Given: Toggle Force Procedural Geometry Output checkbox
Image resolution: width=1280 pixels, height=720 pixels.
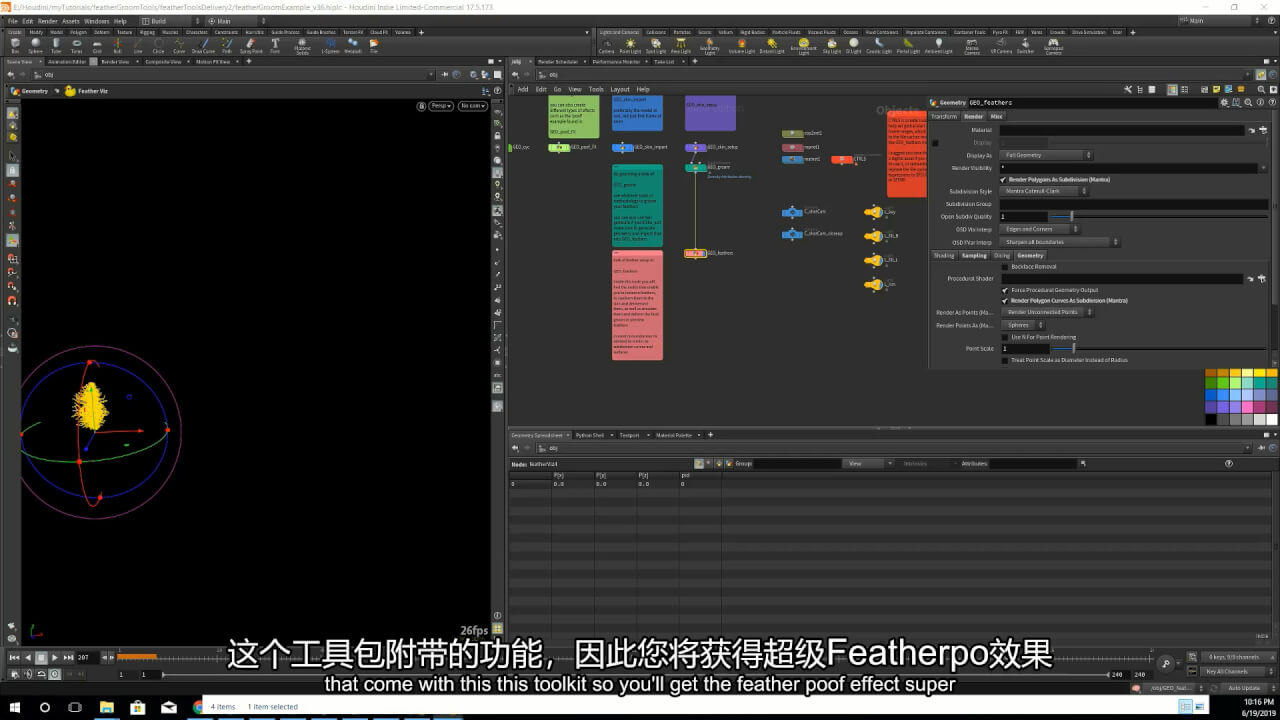Looking at the screenshot, I should click(x=1005, y=290).
